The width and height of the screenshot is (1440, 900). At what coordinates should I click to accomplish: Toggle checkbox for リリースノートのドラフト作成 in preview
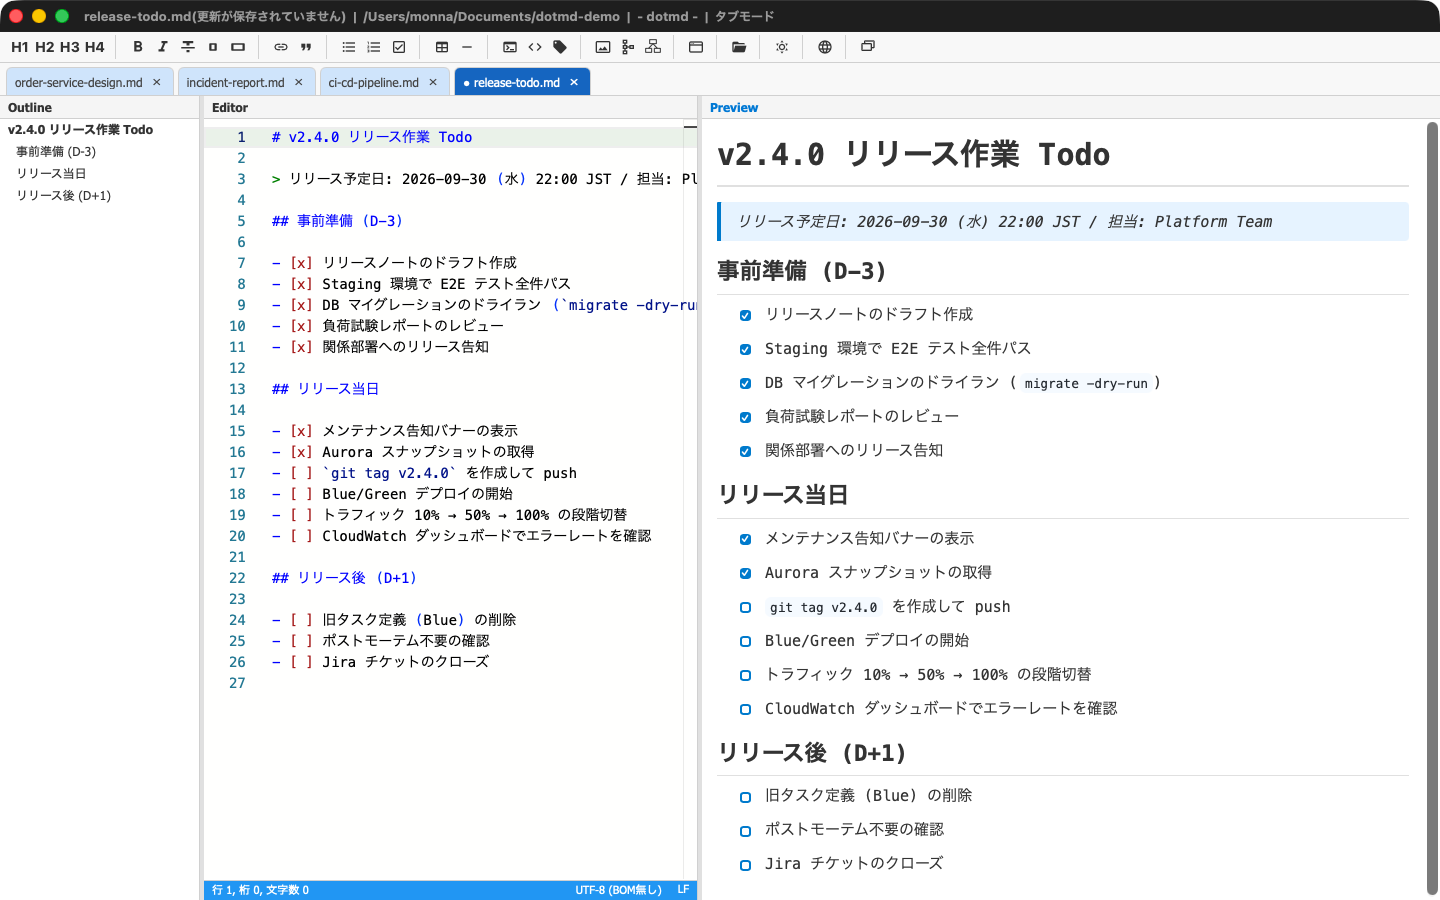point(745,315)
